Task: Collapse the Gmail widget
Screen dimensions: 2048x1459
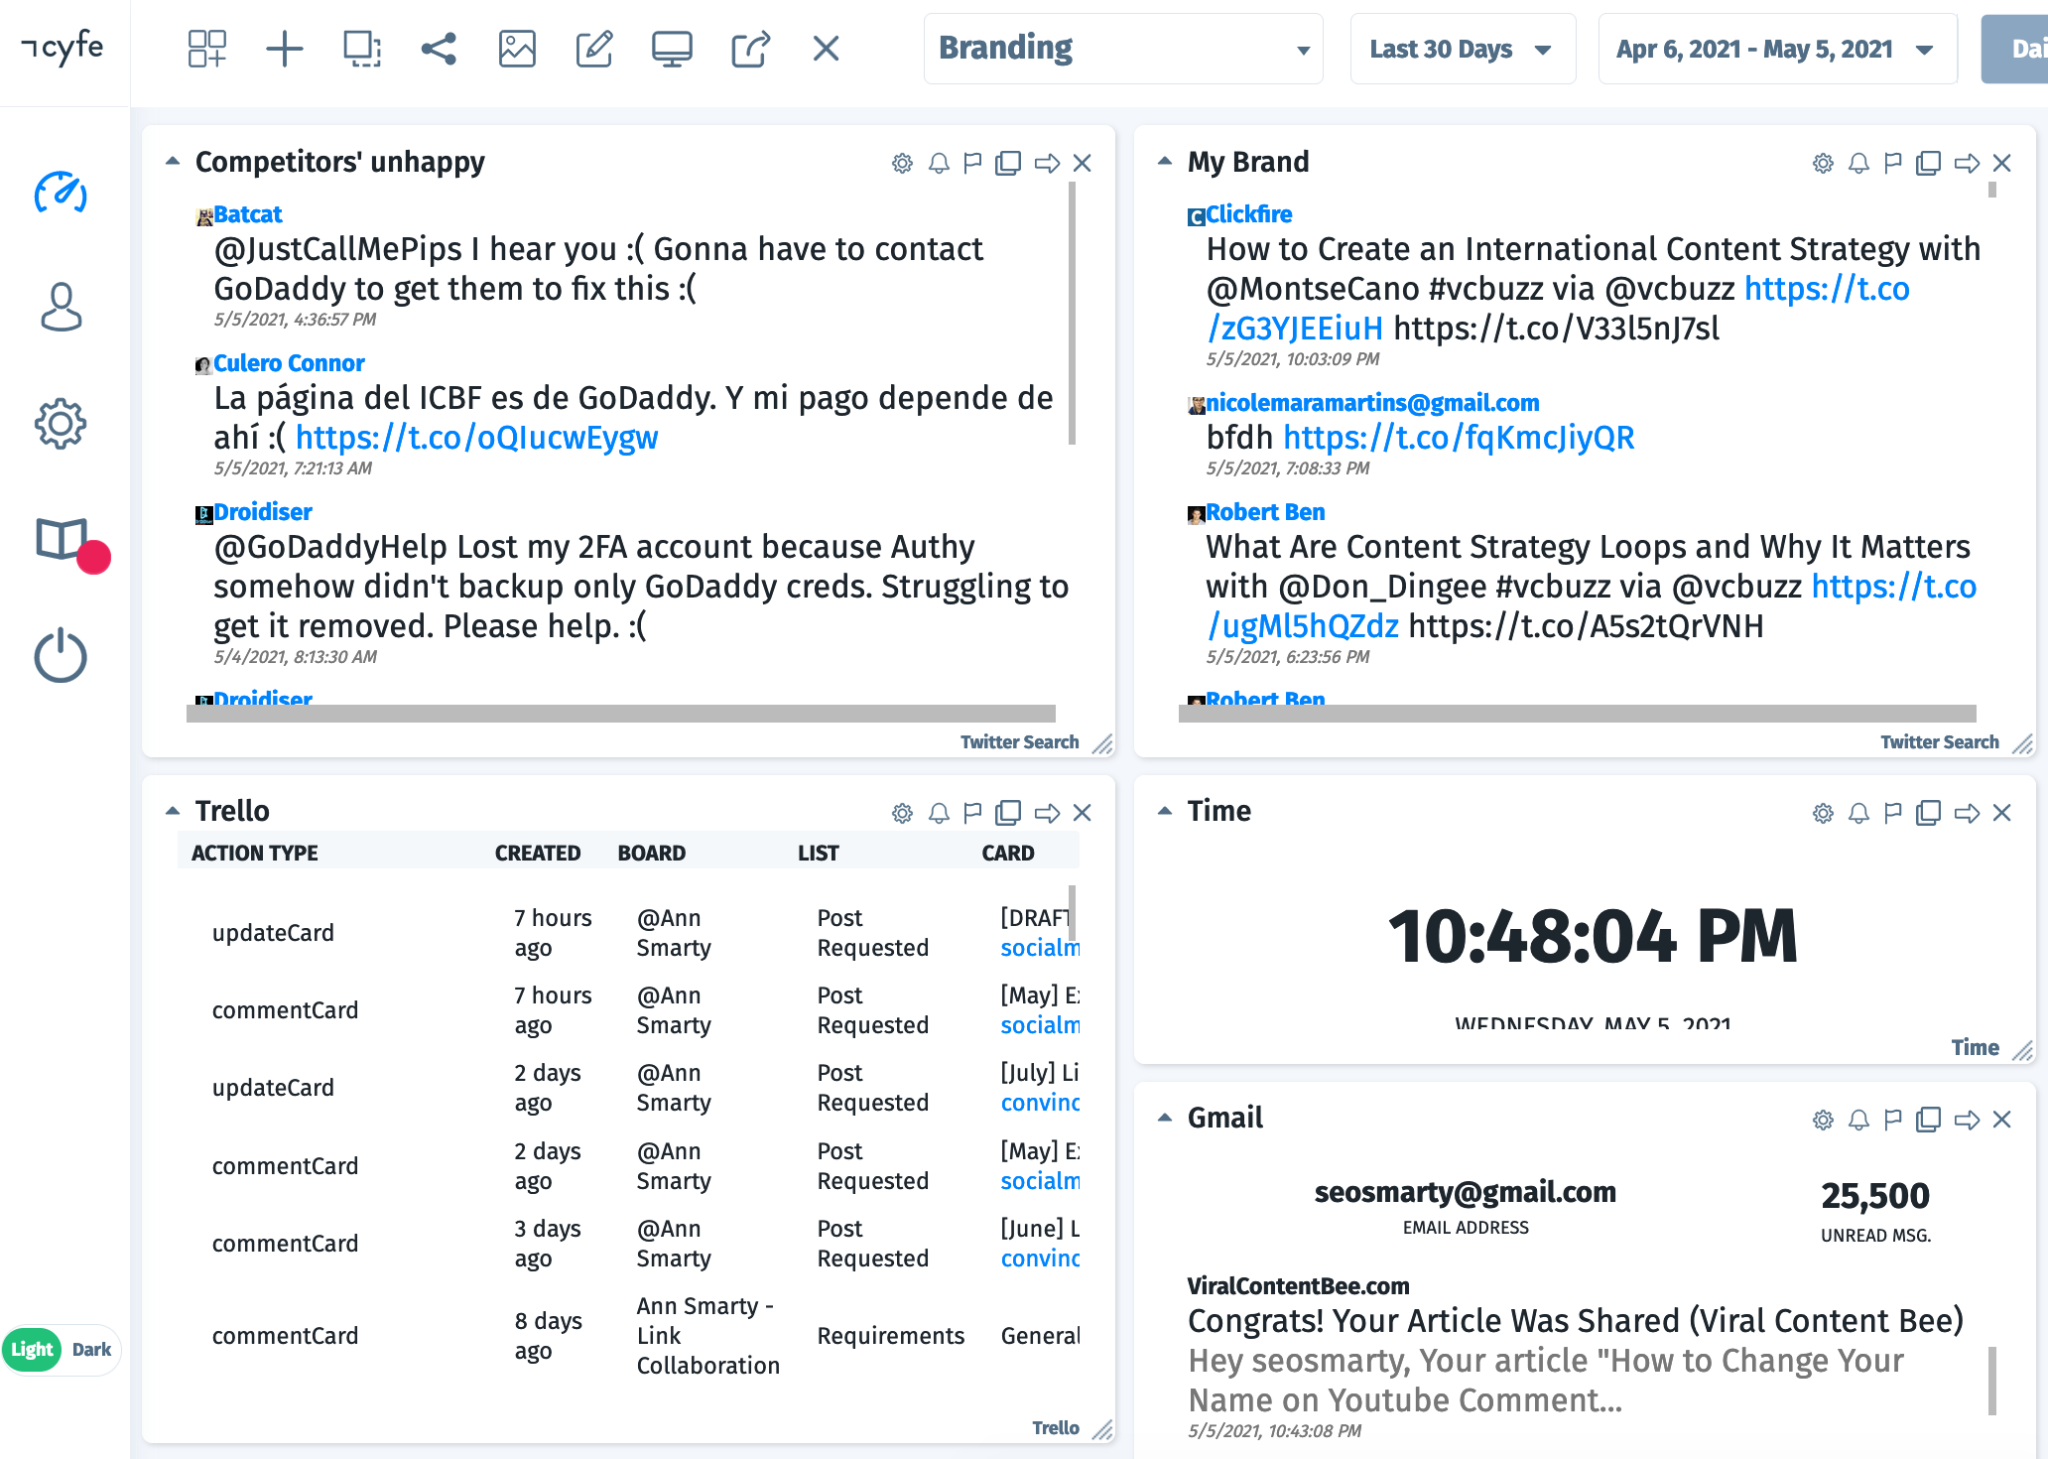Action: (x=1165, y=1117)
